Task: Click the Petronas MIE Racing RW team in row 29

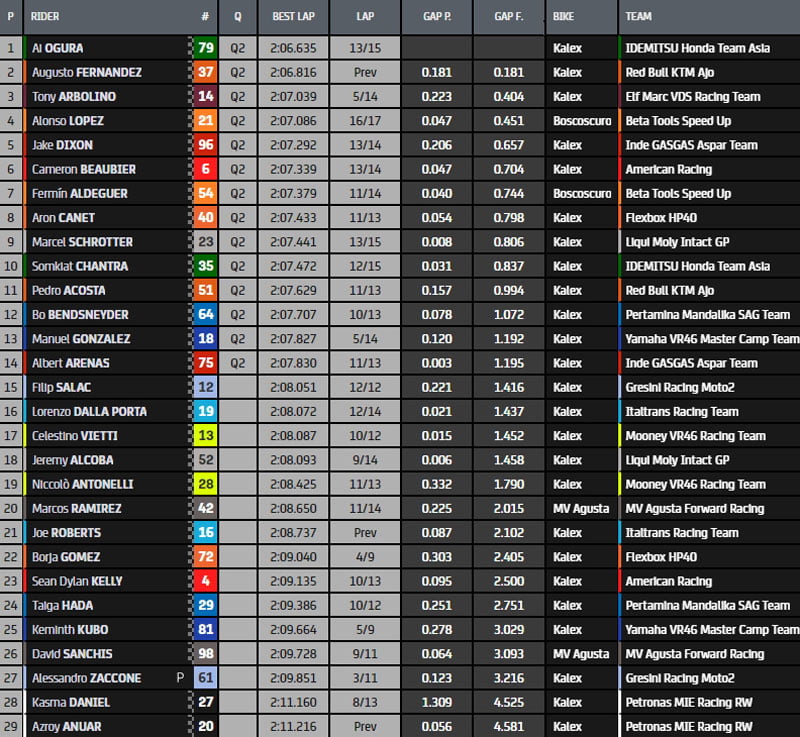Action: tap(688, 726)
